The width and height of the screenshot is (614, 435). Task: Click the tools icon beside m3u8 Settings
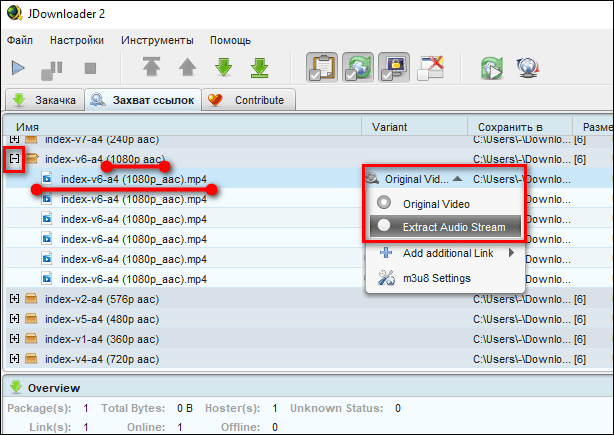386,278
